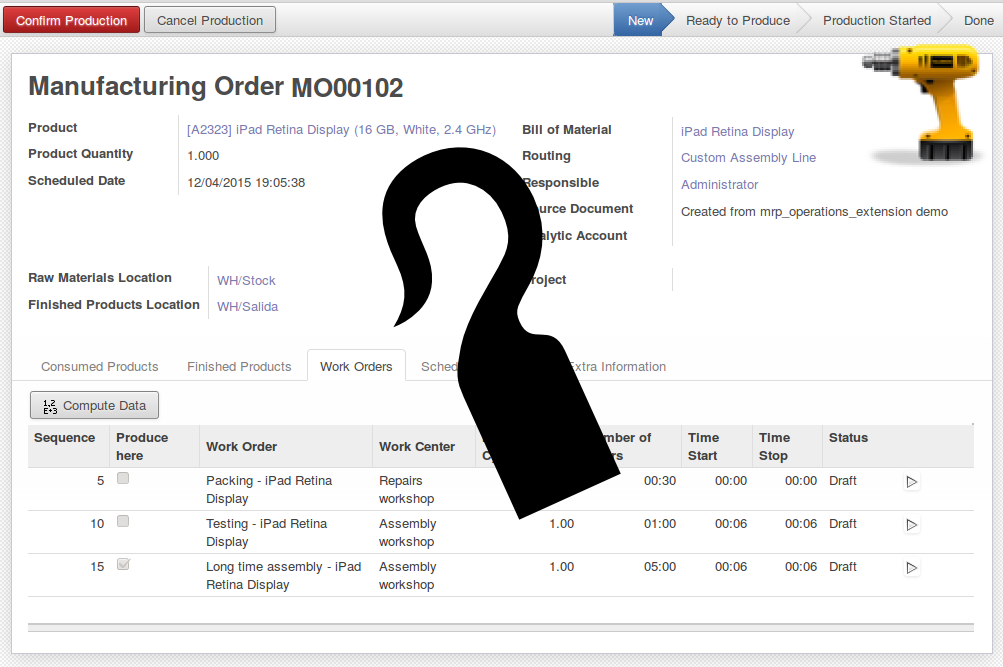The height and width of the screenshot is (667, 1003).
Task: Open the iPad Retina Display product link
Action: click(340, 128)
